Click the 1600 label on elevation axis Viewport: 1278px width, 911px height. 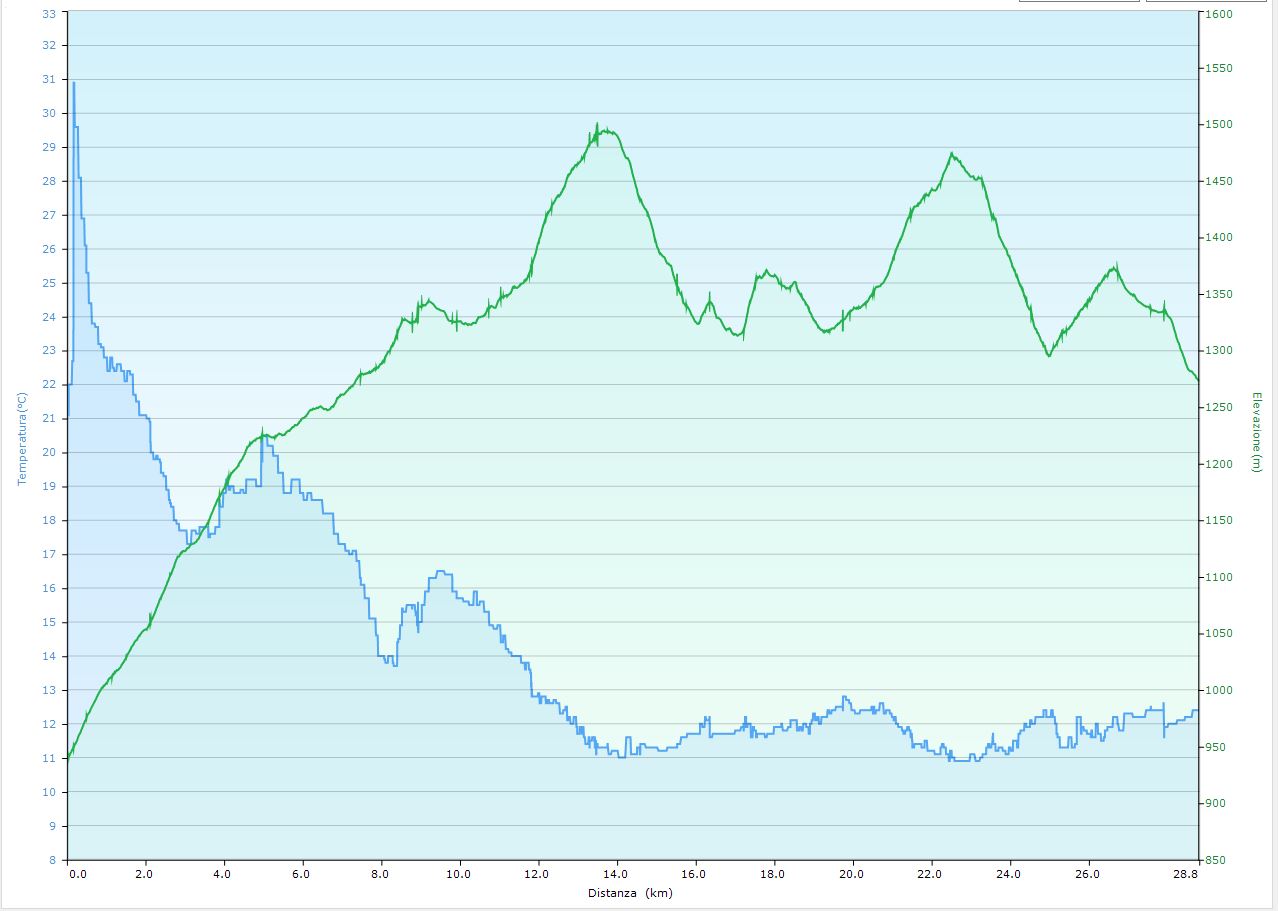click(x=1218, y=14)
